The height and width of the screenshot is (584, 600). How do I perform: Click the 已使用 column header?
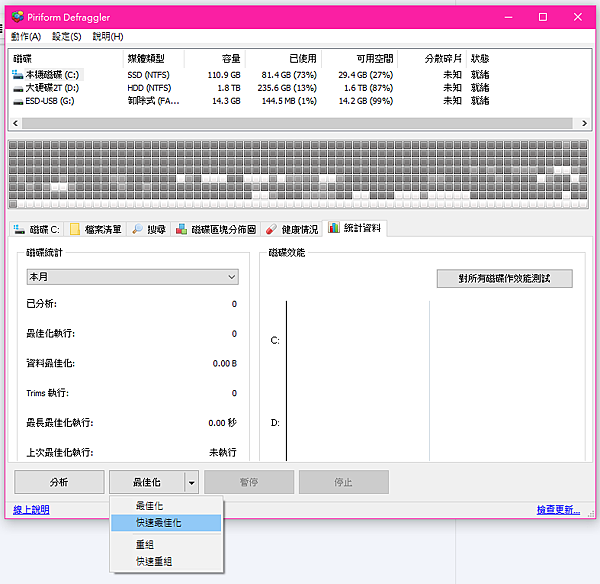[x=283, y=59]
